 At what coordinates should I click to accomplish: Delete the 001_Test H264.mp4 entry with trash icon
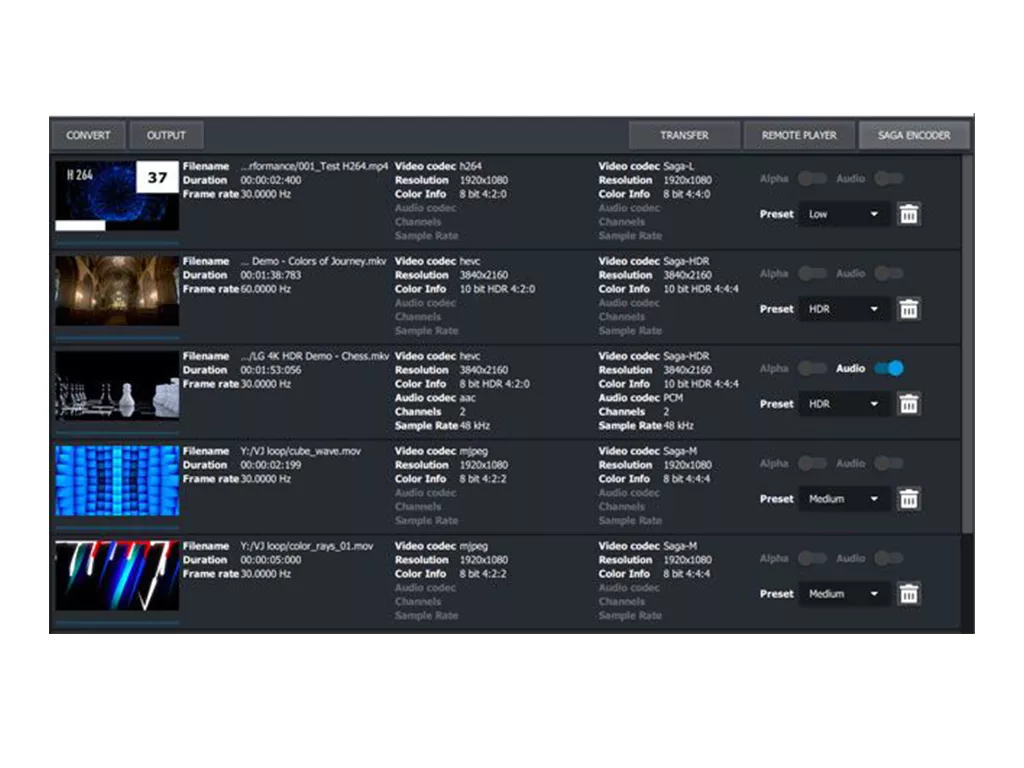[908, 214]
